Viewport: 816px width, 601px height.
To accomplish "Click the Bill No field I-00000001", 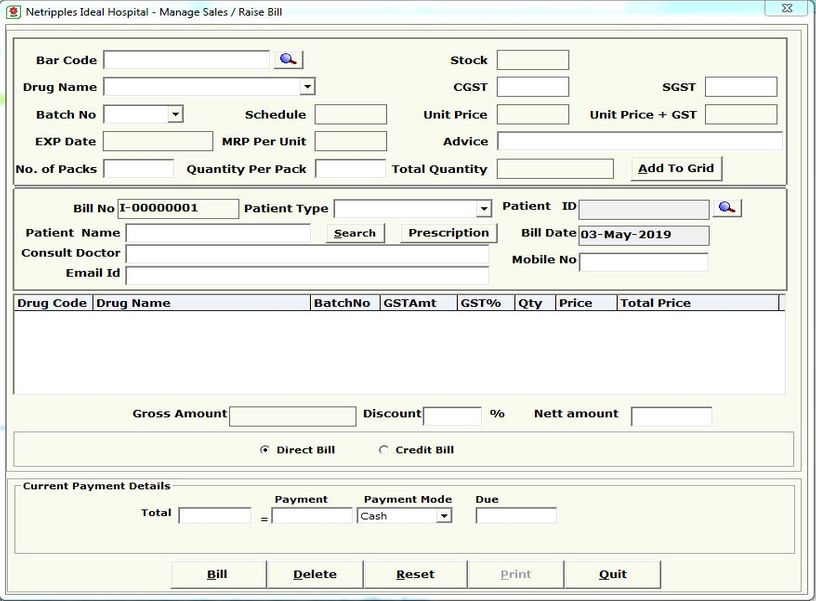I will (178, 209).
